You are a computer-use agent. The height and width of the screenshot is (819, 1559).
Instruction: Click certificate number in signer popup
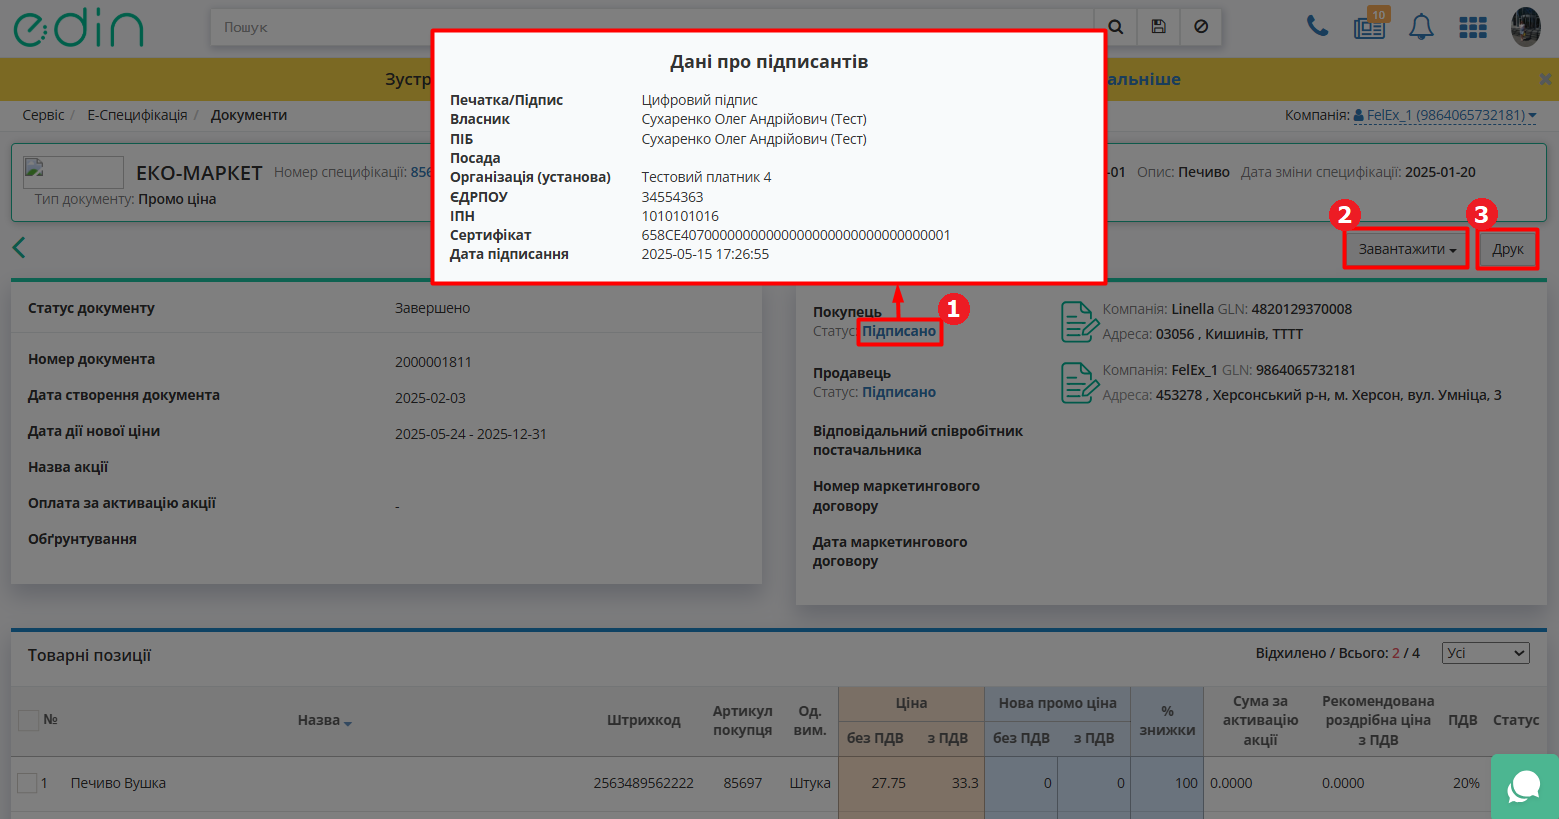tap(796, 235)
